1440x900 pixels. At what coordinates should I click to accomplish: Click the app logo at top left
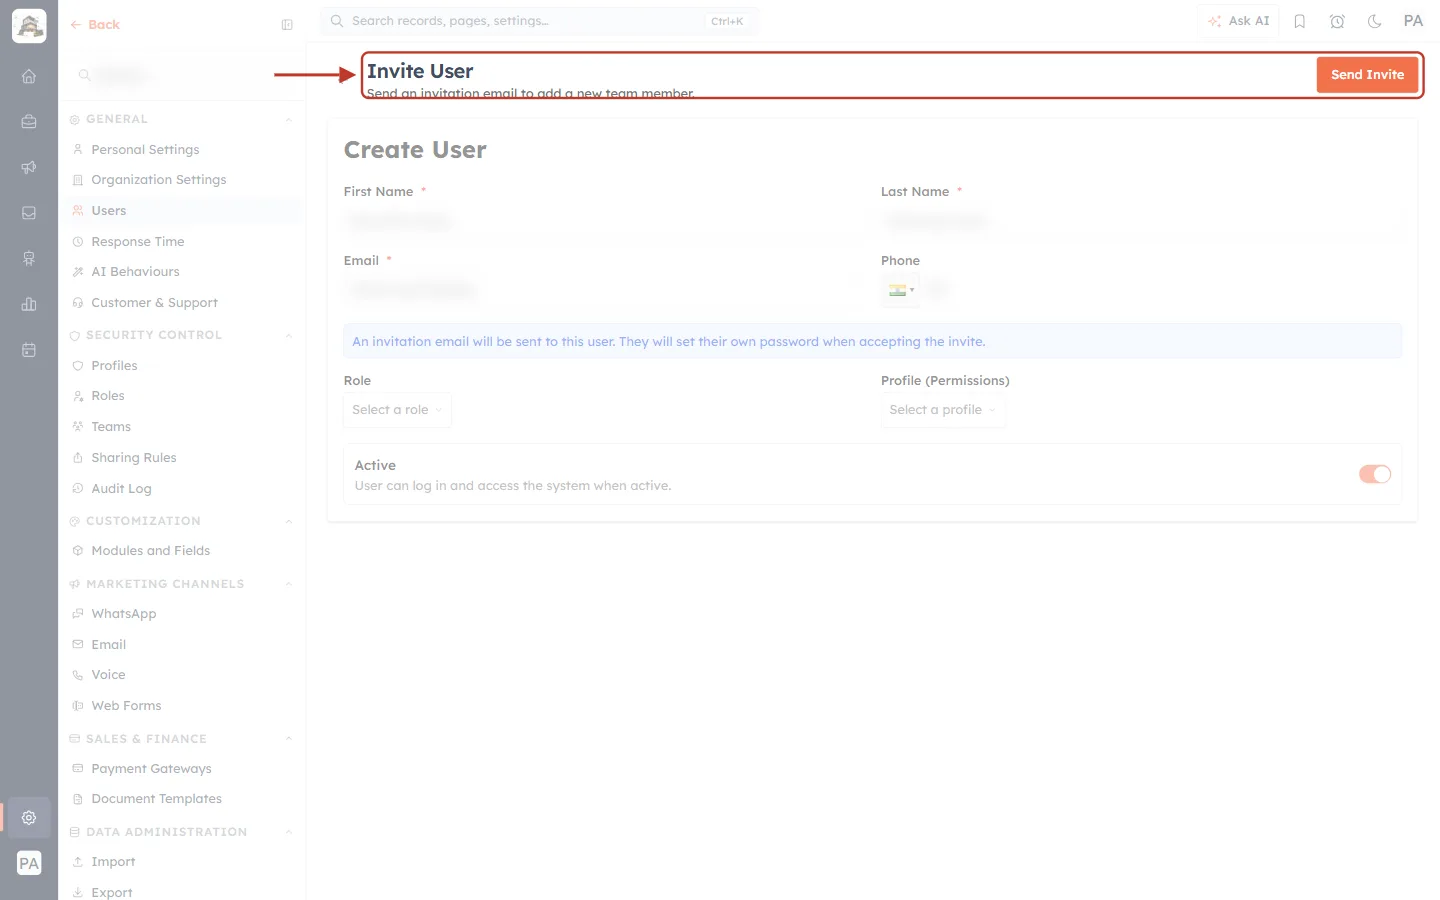(29, 26)
